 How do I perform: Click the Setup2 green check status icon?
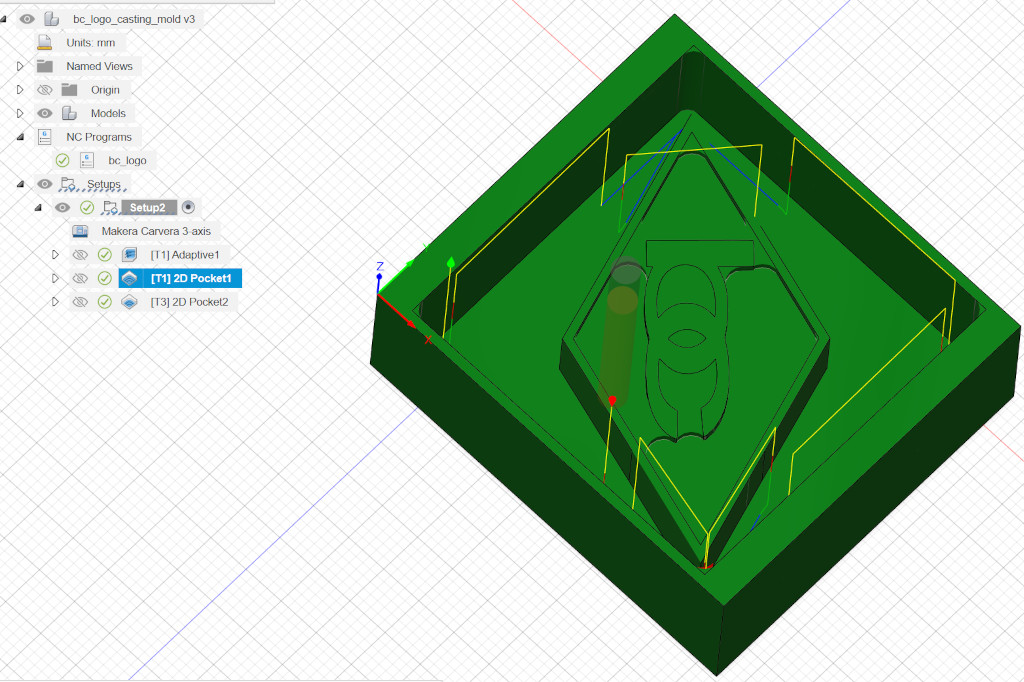pyautogui.click(x=87, y=207)
